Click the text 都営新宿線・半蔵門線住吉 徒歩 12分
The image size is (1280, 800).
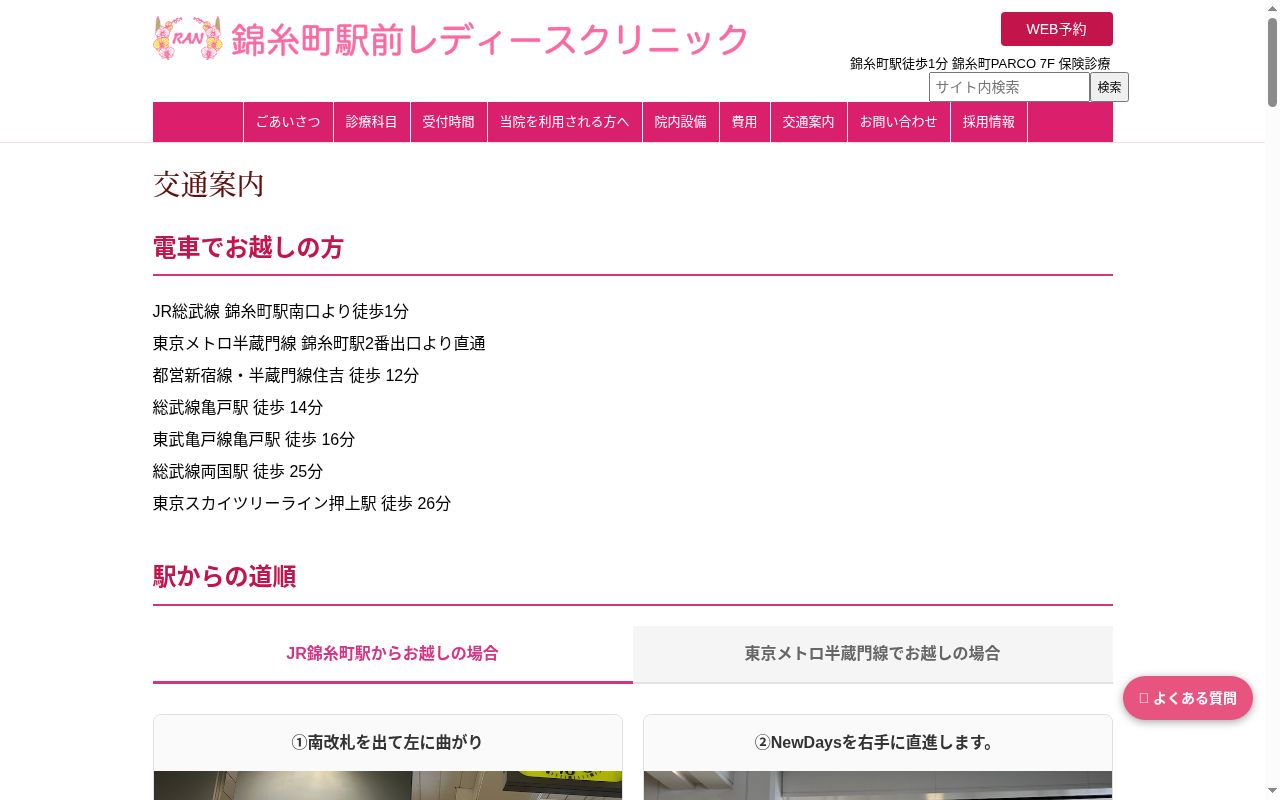pyautogui.click(x=286, y=376)
